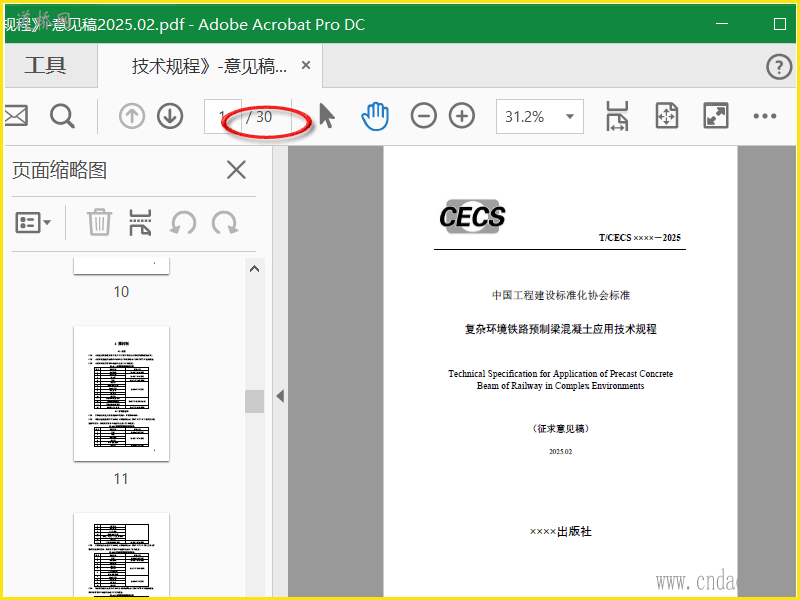Image resolution: width=800 pixels, height=600 pixels.
Task: Click 'Technical Specification for Application' line
Action: [x=560, y=373]
